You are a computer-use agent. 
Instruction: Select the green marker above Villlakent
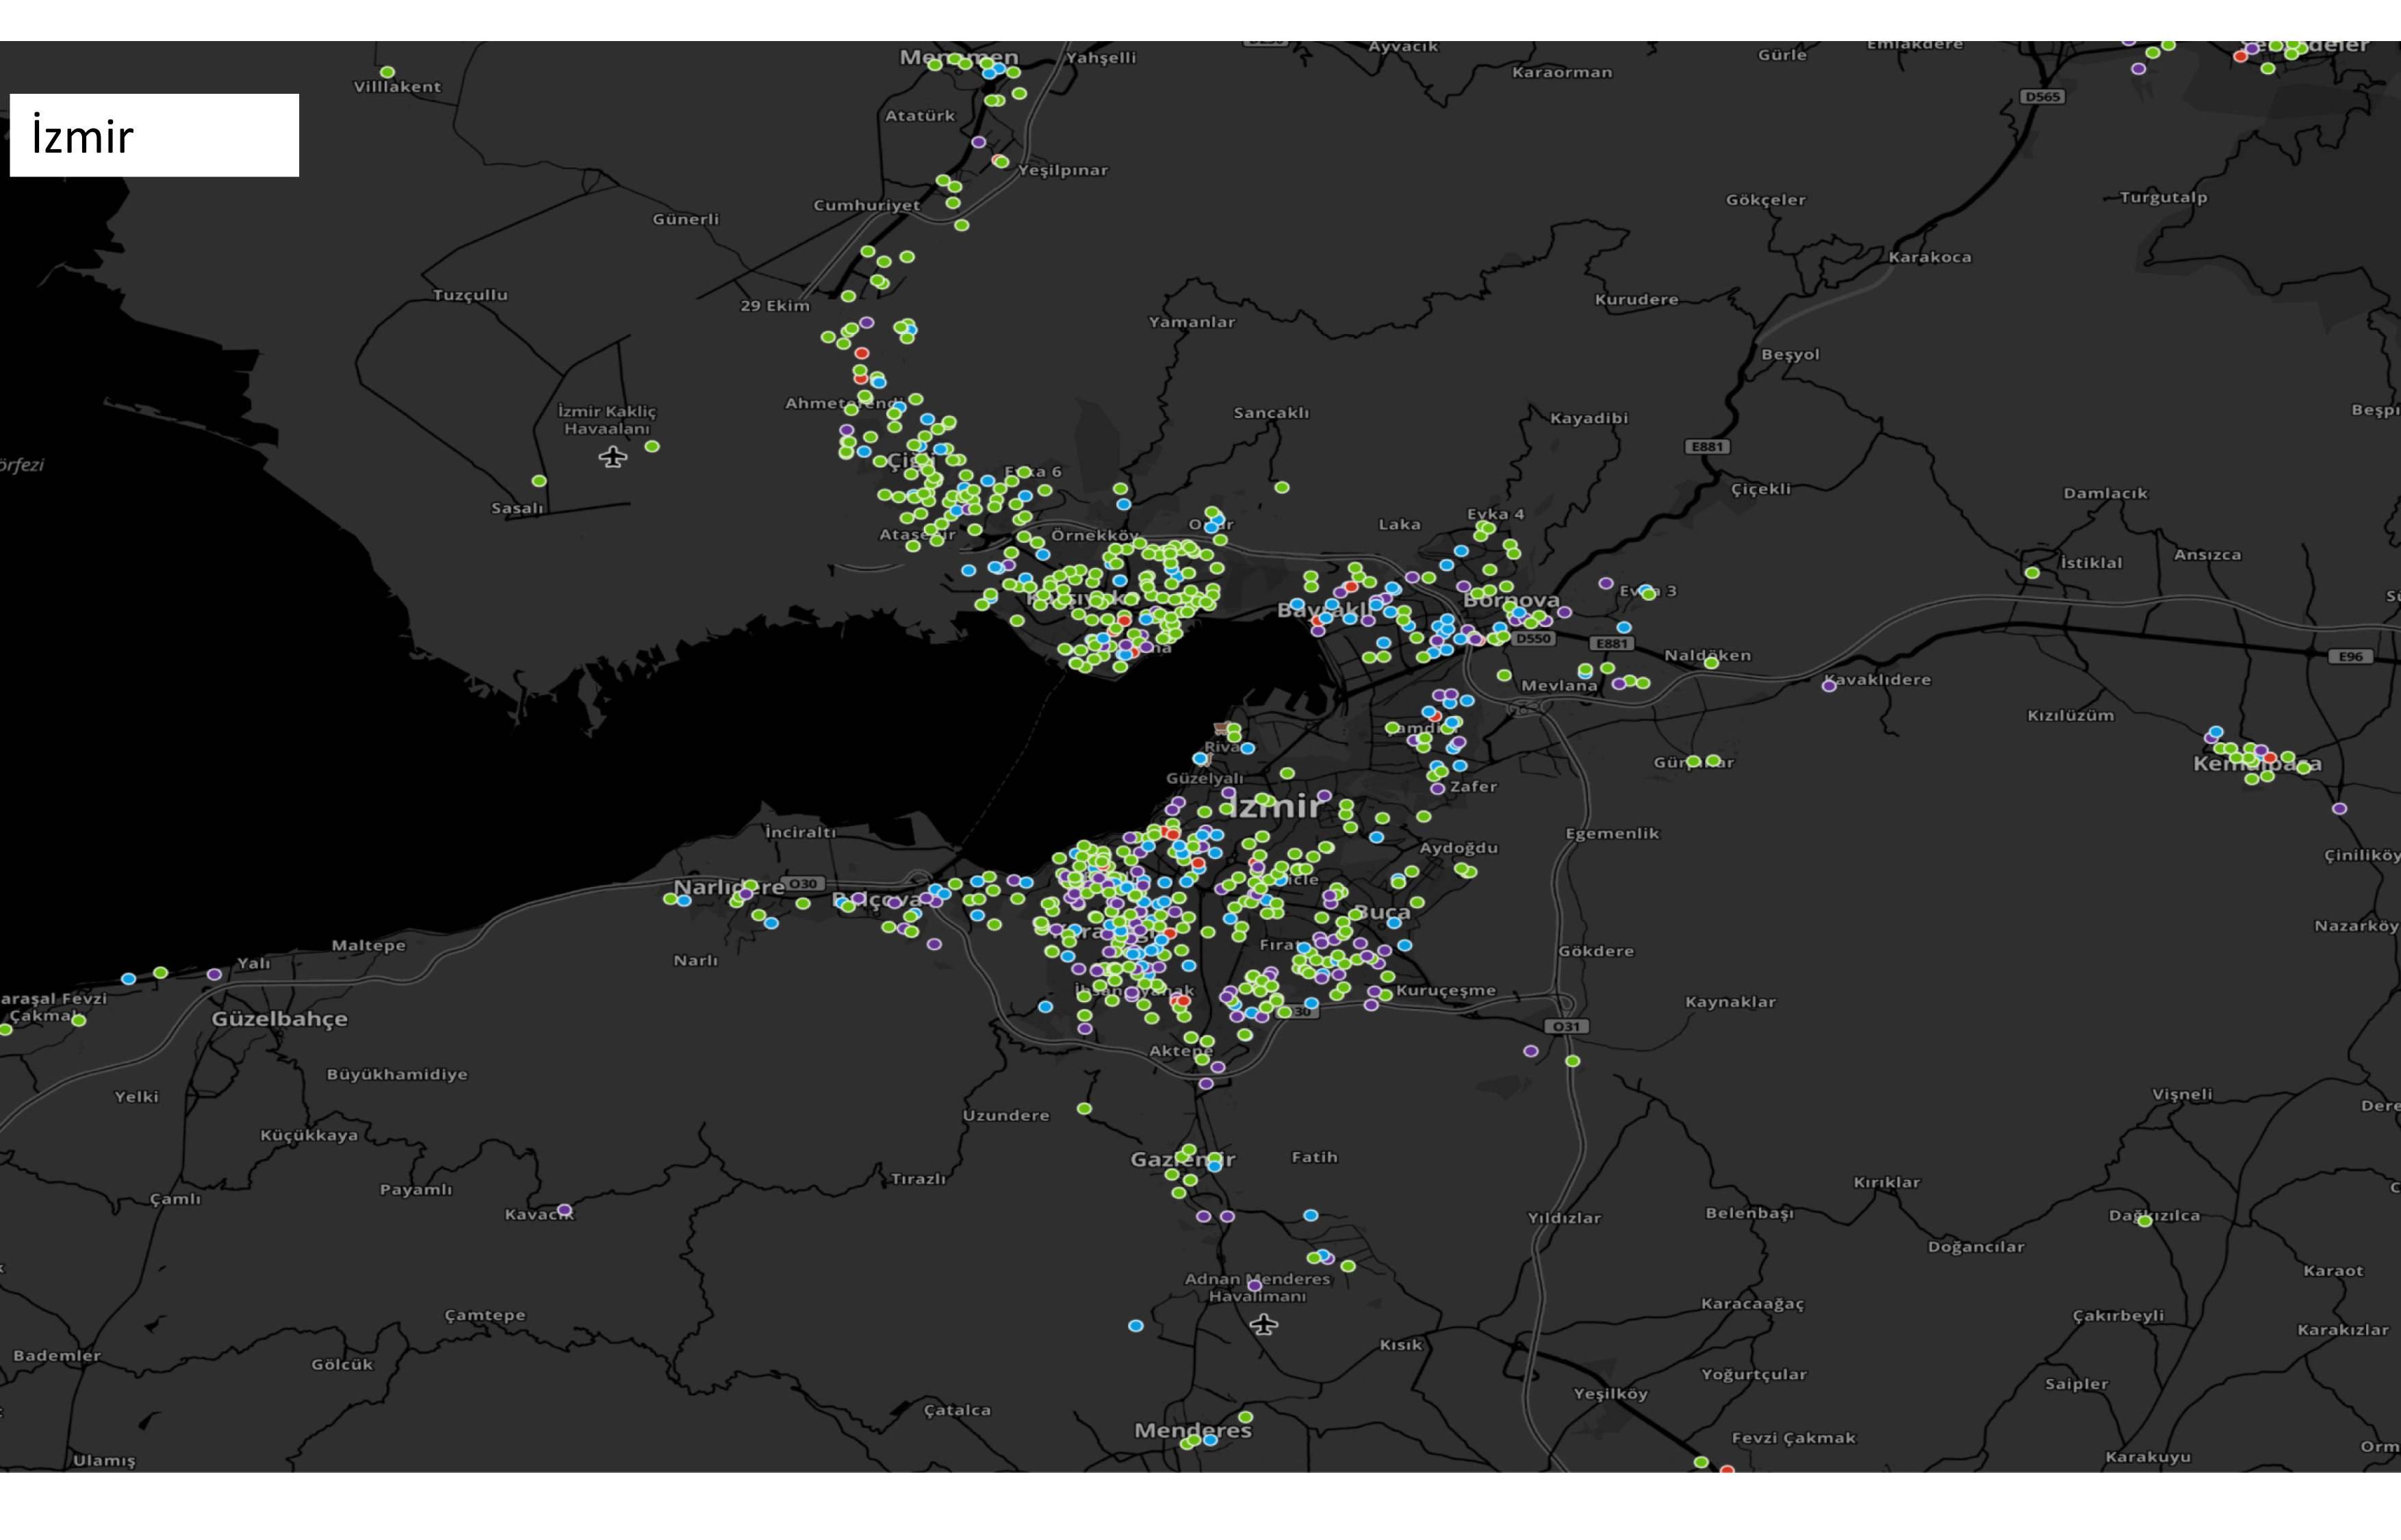(x=387, y=72)
